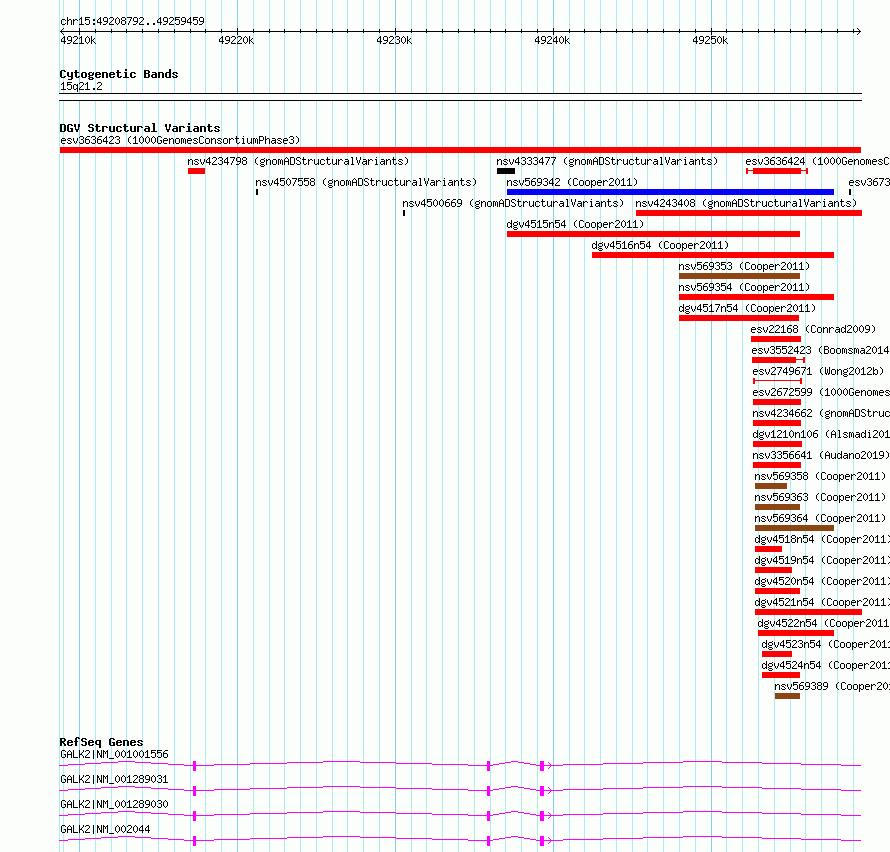This screenshot has width=890, height=852.
Task: Open GALK2|NM_001289031 transcript label
Action: [114, 779]
